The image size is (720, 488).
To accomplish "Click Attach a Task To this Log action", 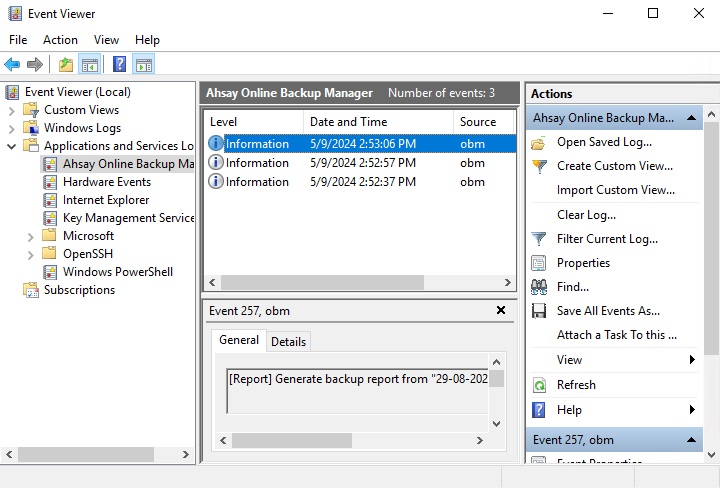I will point(617,335).
